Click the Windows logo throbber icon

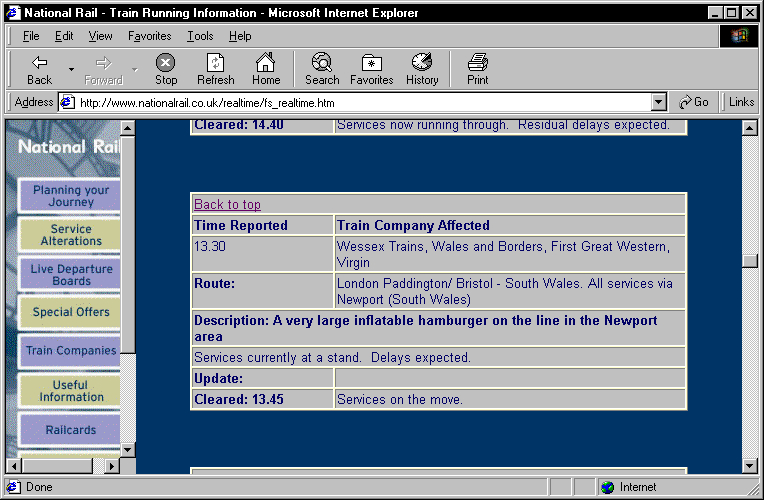click(739, 36)
